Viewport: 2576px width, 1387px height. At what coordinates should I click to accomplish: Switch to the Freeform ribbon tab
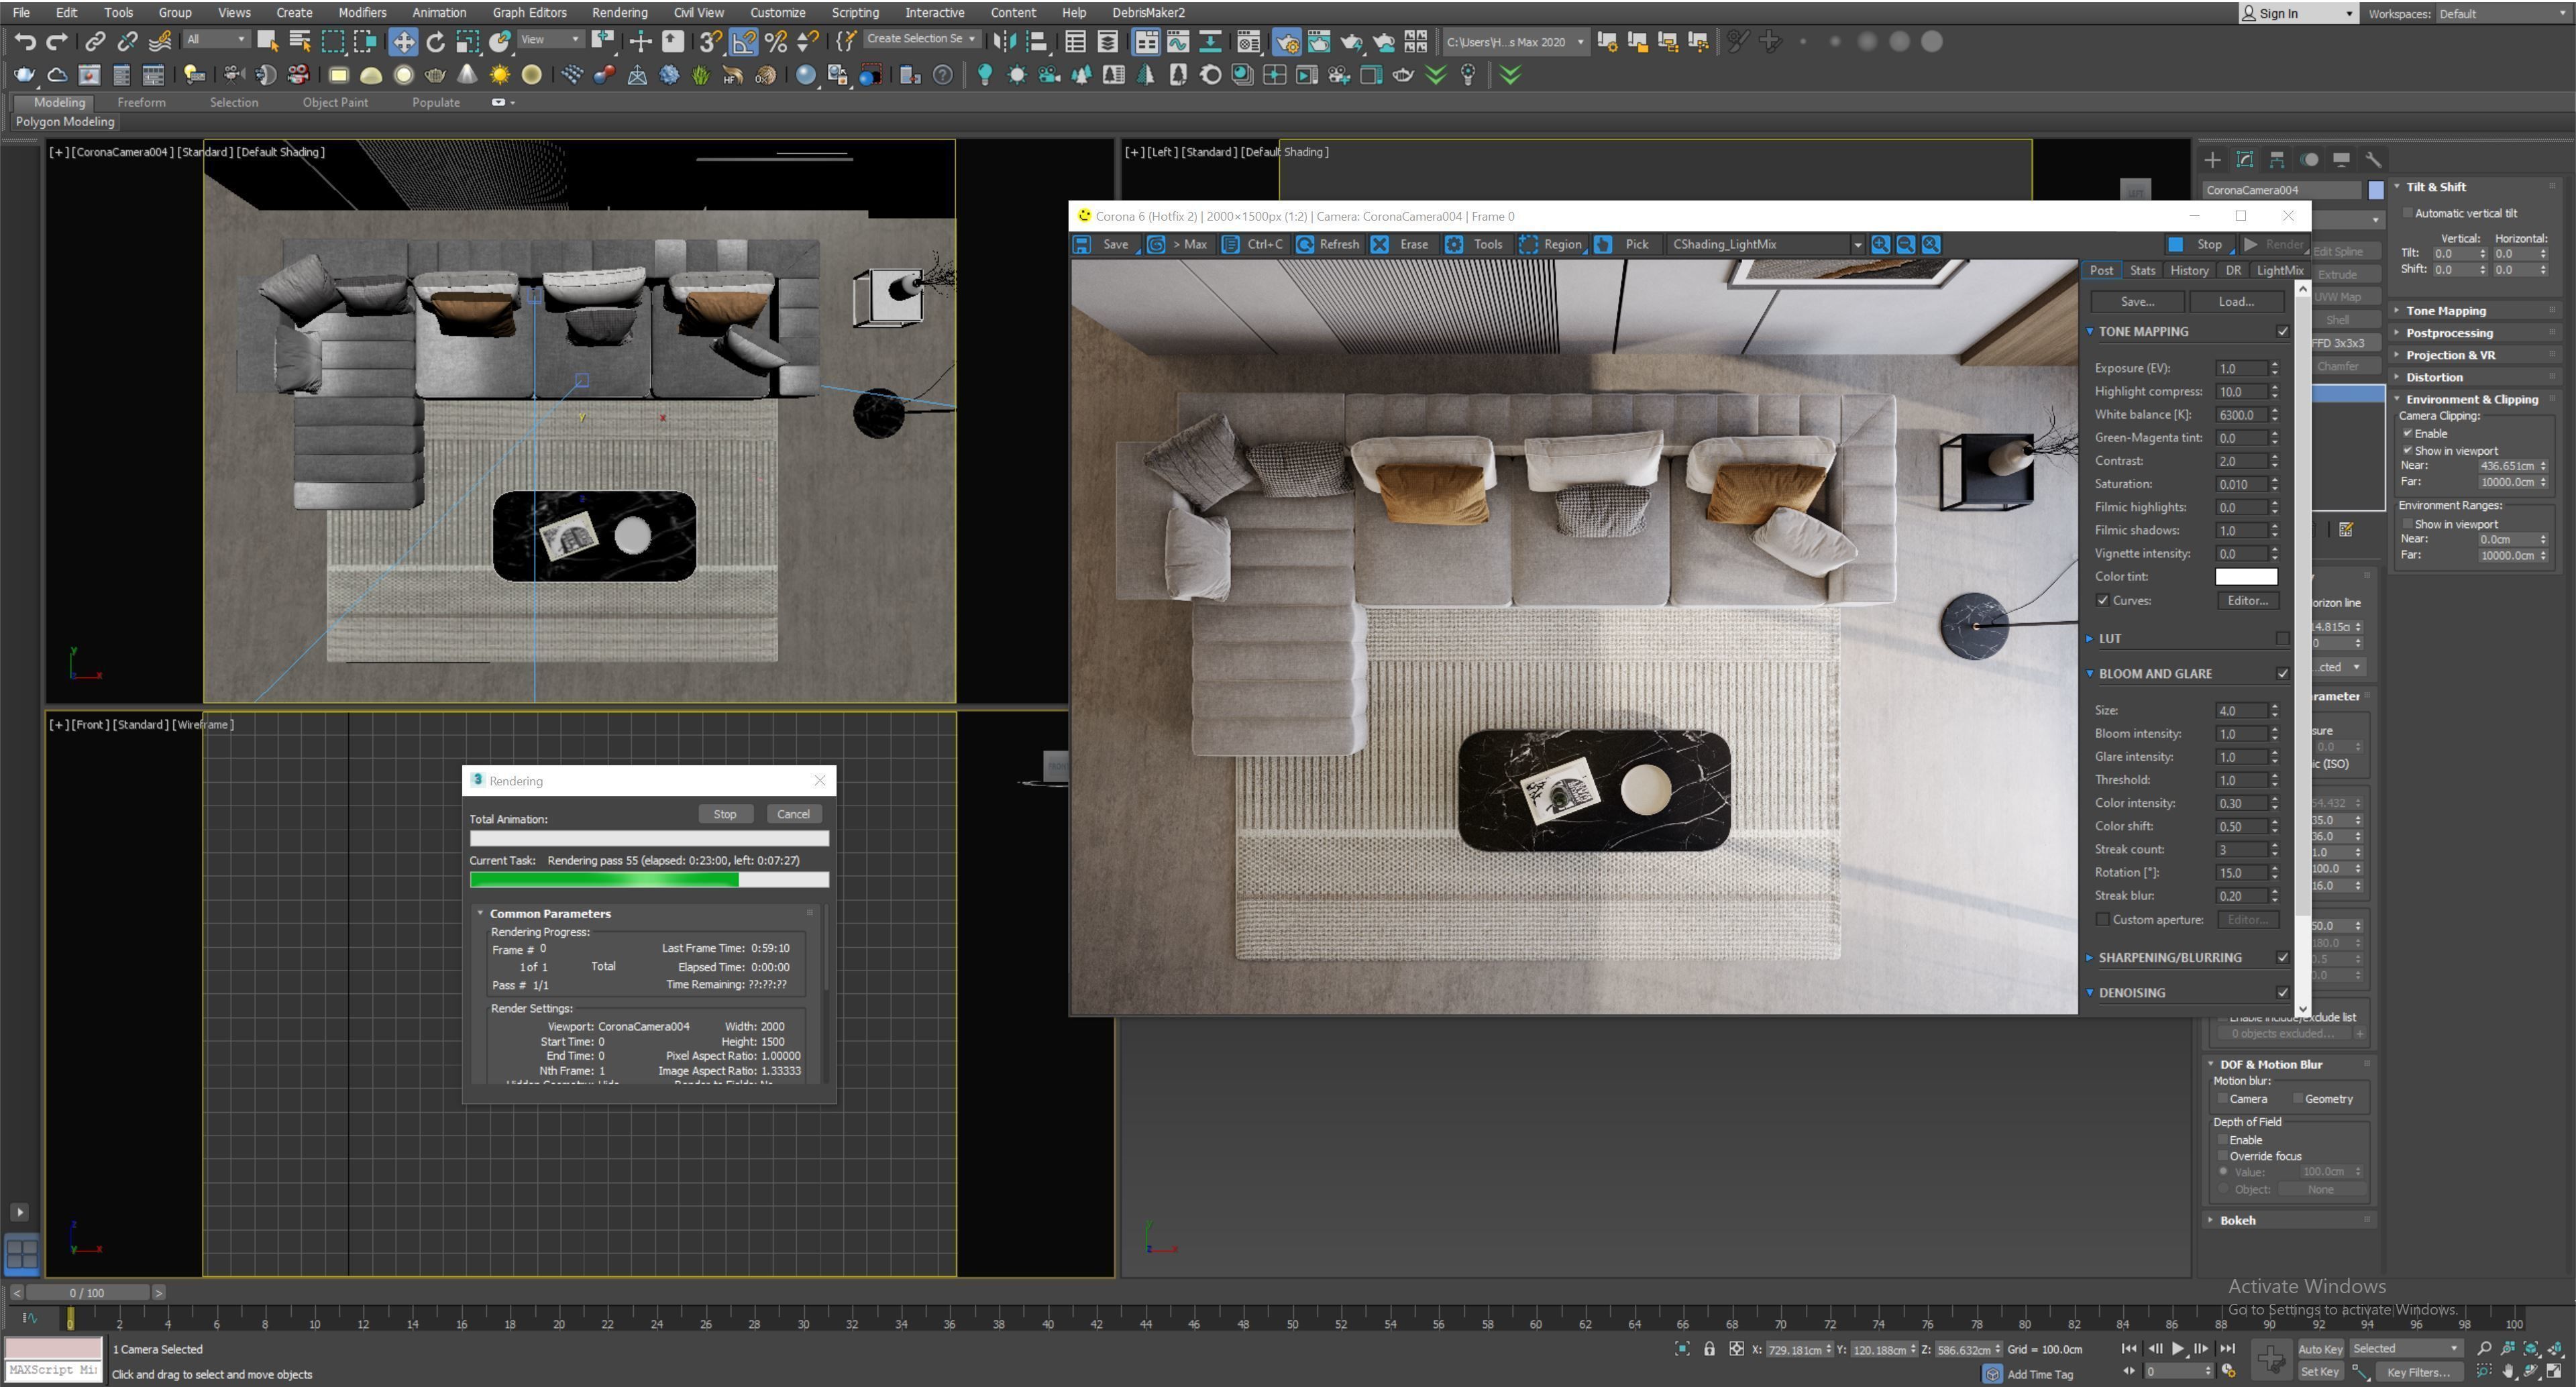point(141,102)
